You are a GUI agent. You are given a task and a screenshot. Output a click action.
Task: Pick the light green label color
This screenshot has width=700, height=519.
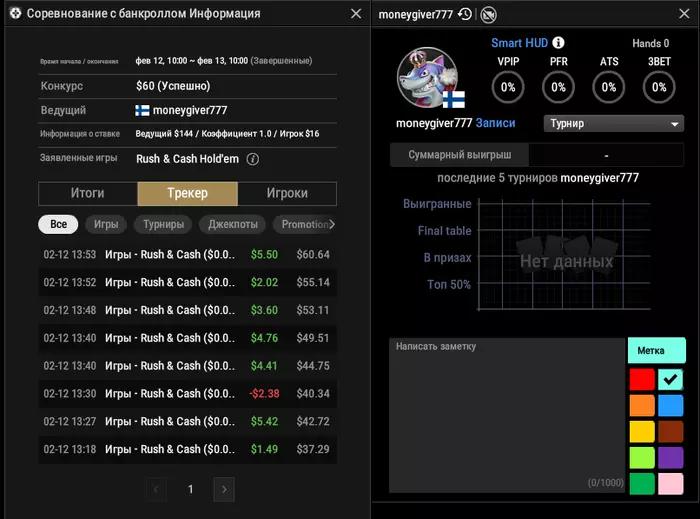coord(642,458)
